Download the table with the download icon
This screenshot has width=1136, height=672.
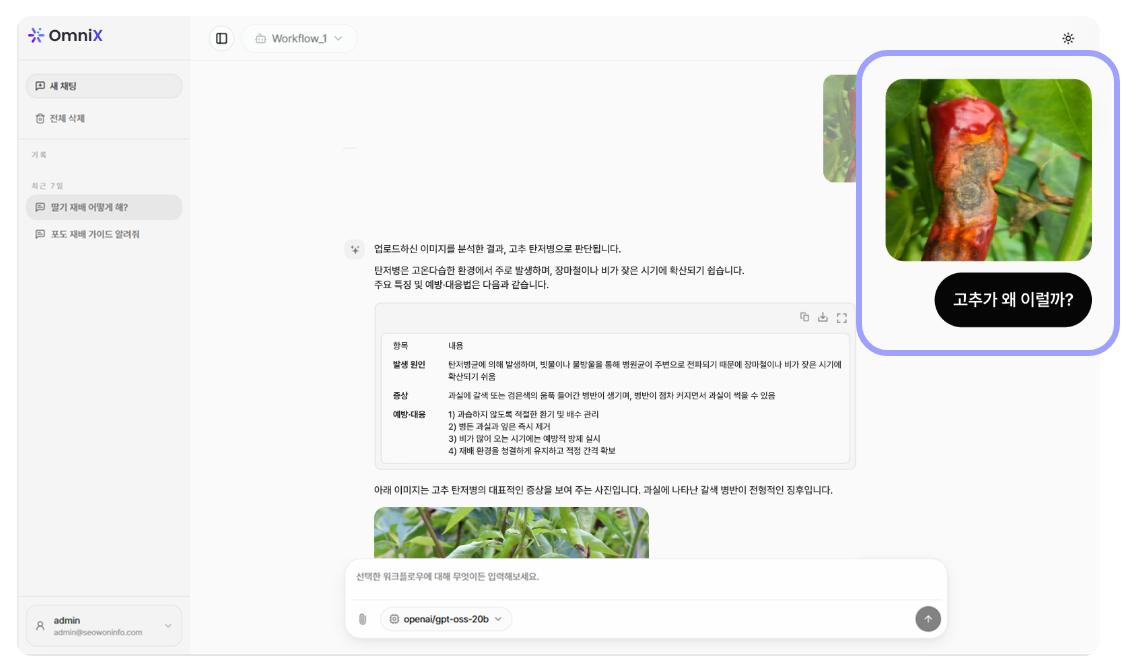point(823,317)
